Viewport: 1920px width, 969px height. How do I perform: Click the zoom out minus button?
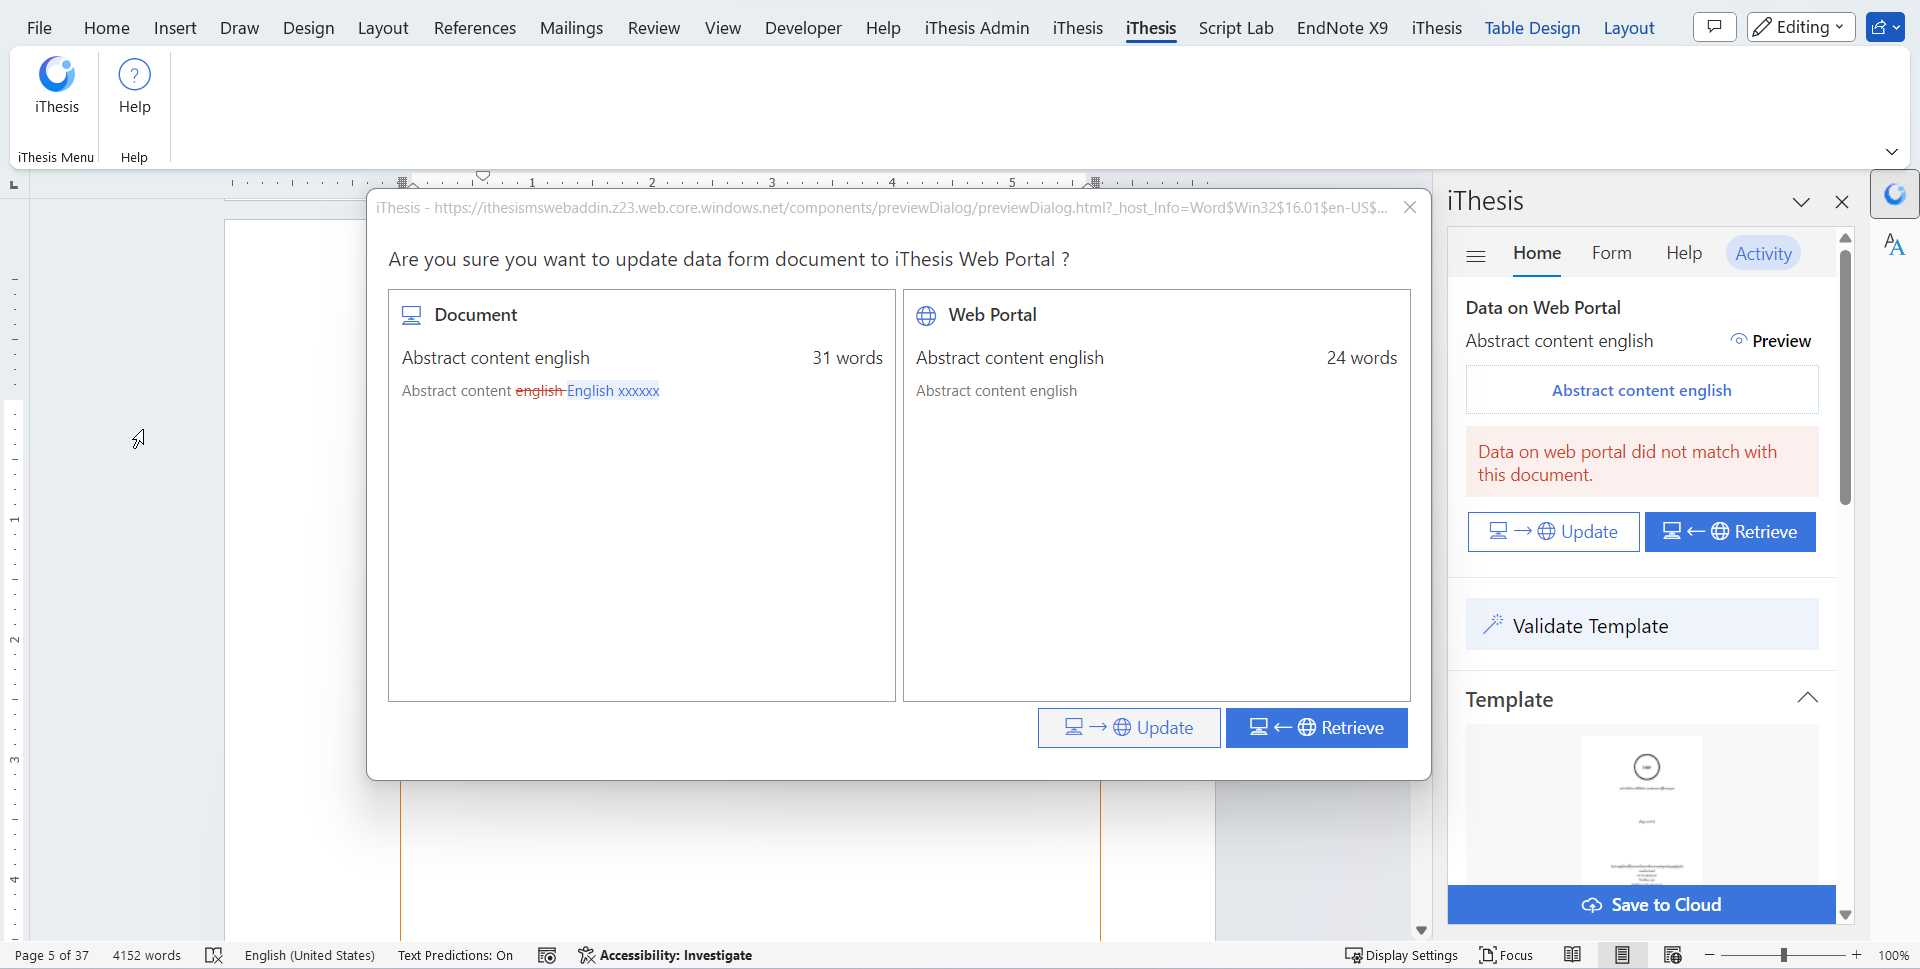[1710, 956]
